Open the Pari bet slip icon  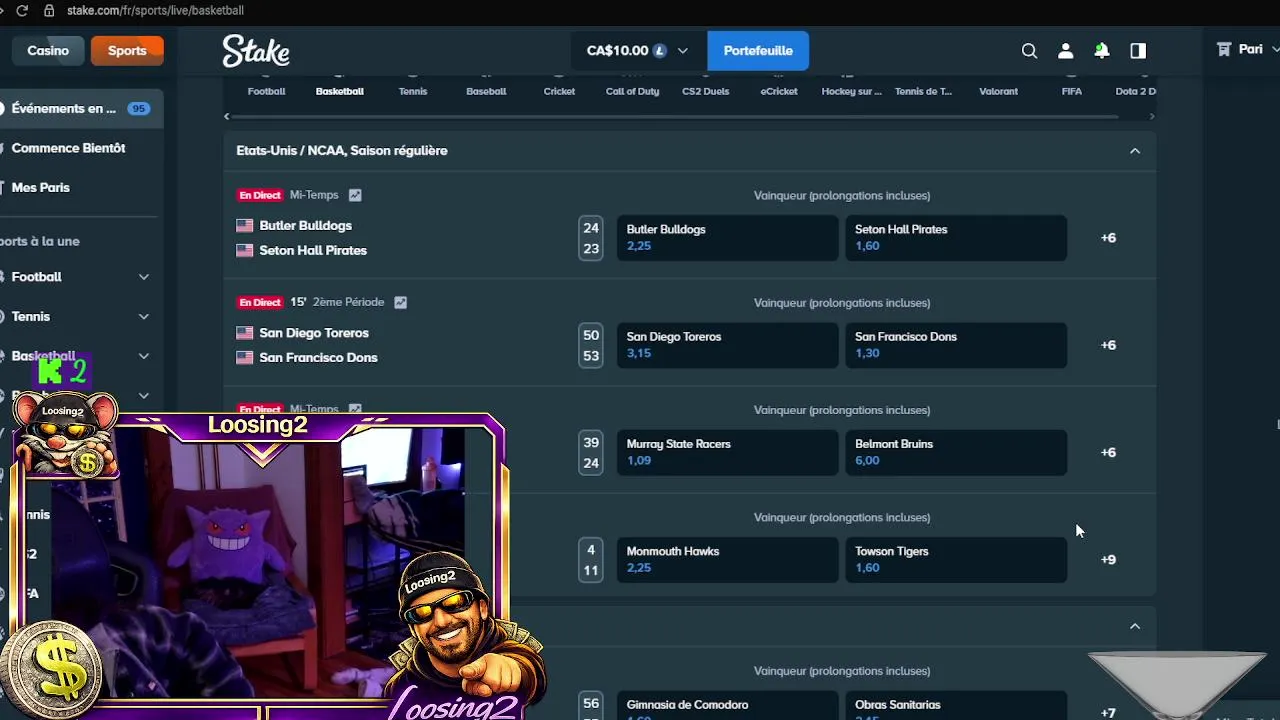pyautogui.click(x=1223, y=49)
